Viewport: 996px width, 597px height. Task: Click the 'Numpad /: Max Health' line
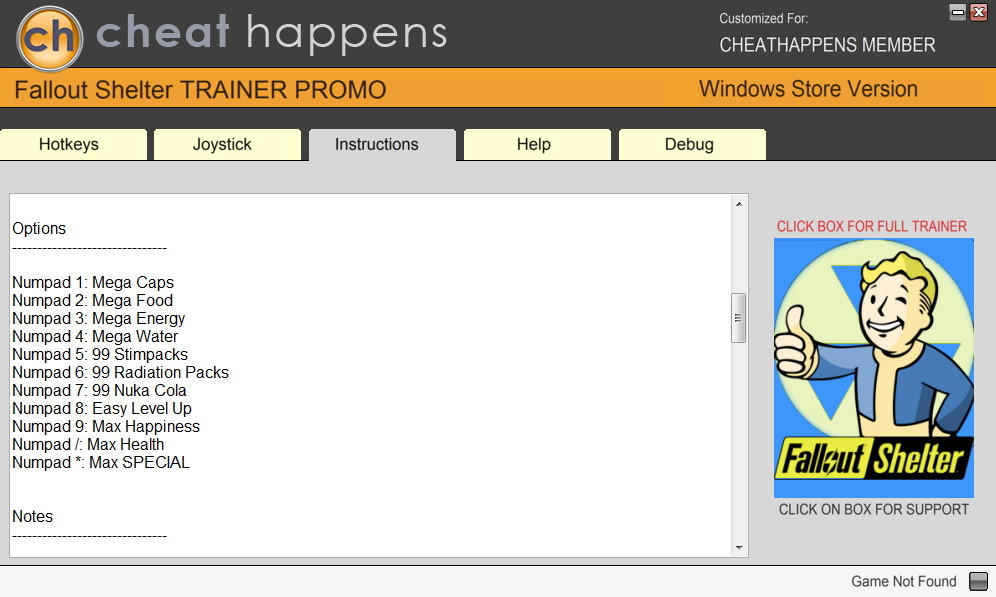click(88, 445)
